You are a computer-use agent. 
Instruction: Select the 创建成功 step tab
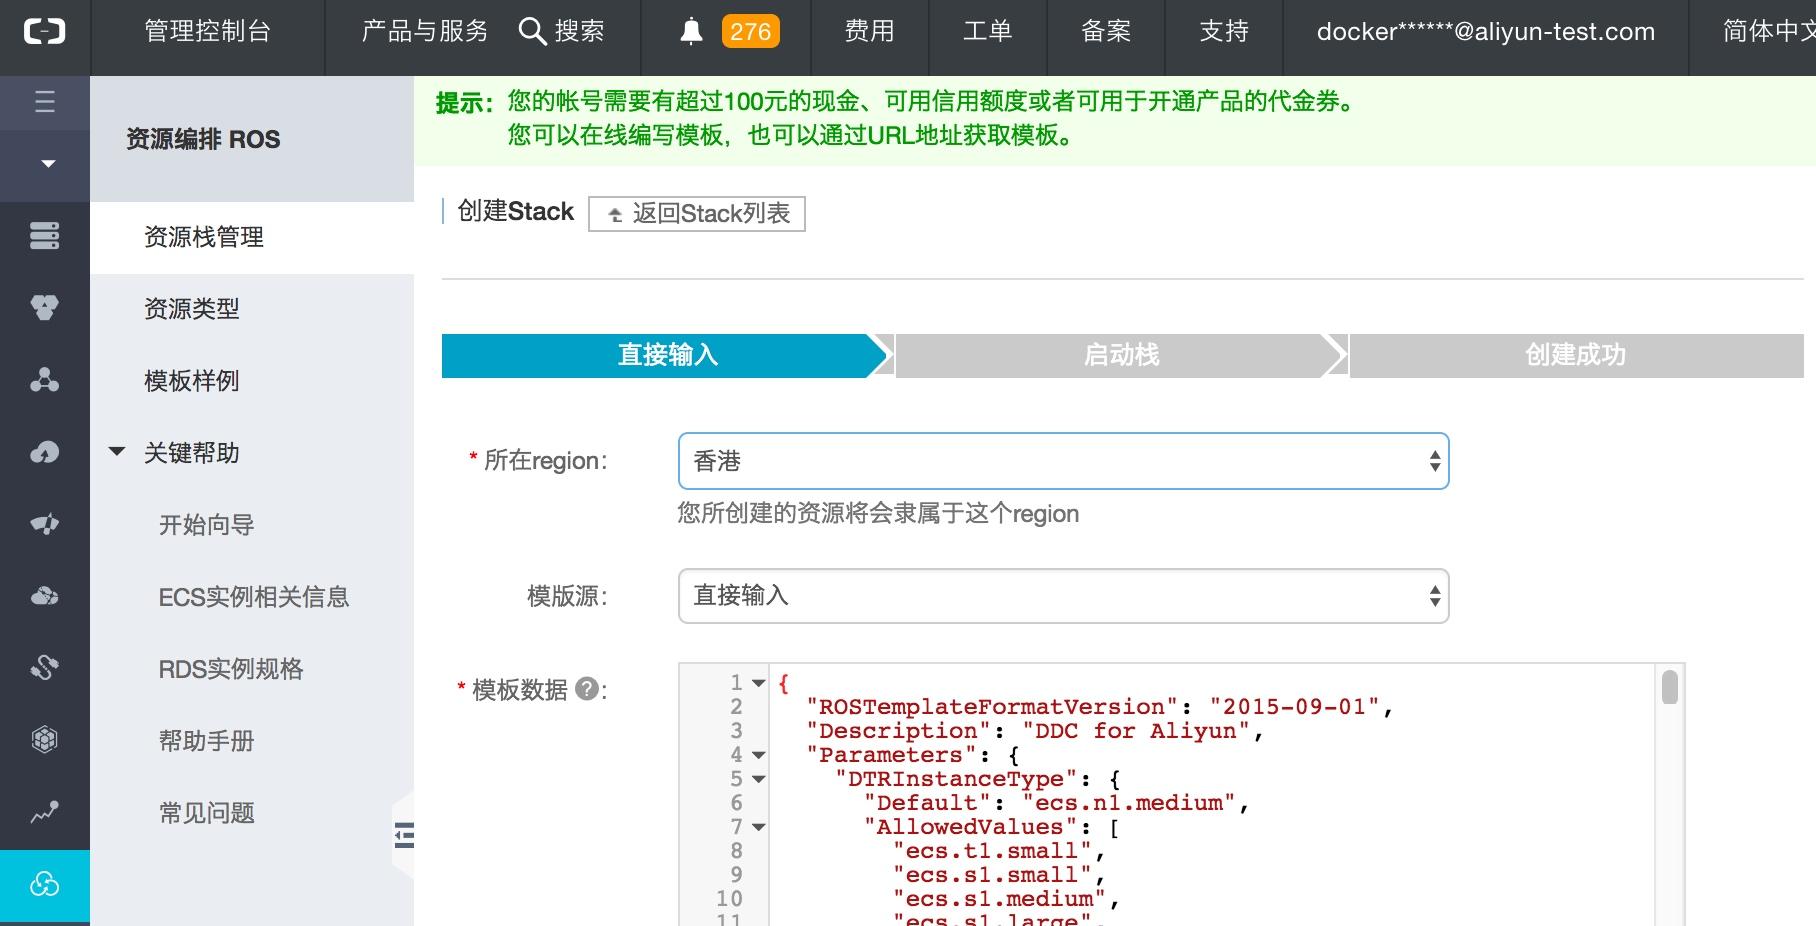[1576, 355]
